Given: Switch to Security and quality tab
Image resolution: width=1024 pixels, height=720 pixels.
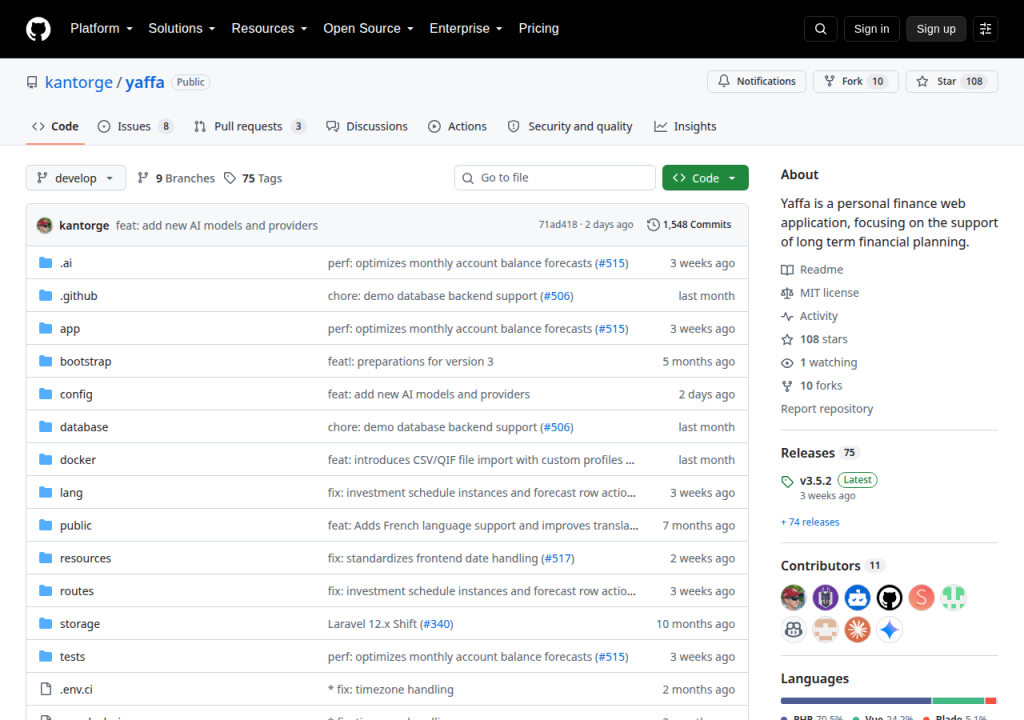Looking at the screenshot, I should (x=569, y=127).
